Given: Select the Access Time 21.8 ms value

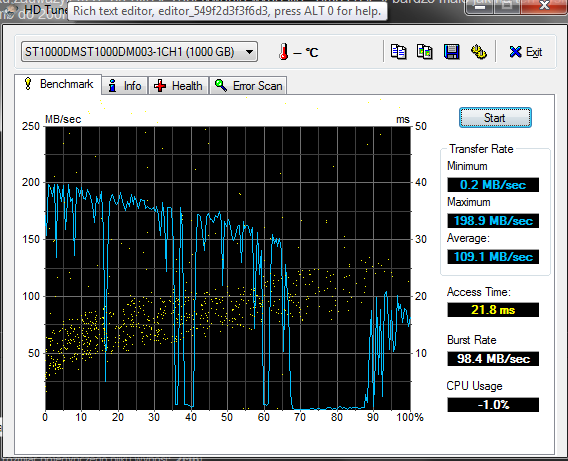Looking at the screenshot, I should (x=493, y=310).
